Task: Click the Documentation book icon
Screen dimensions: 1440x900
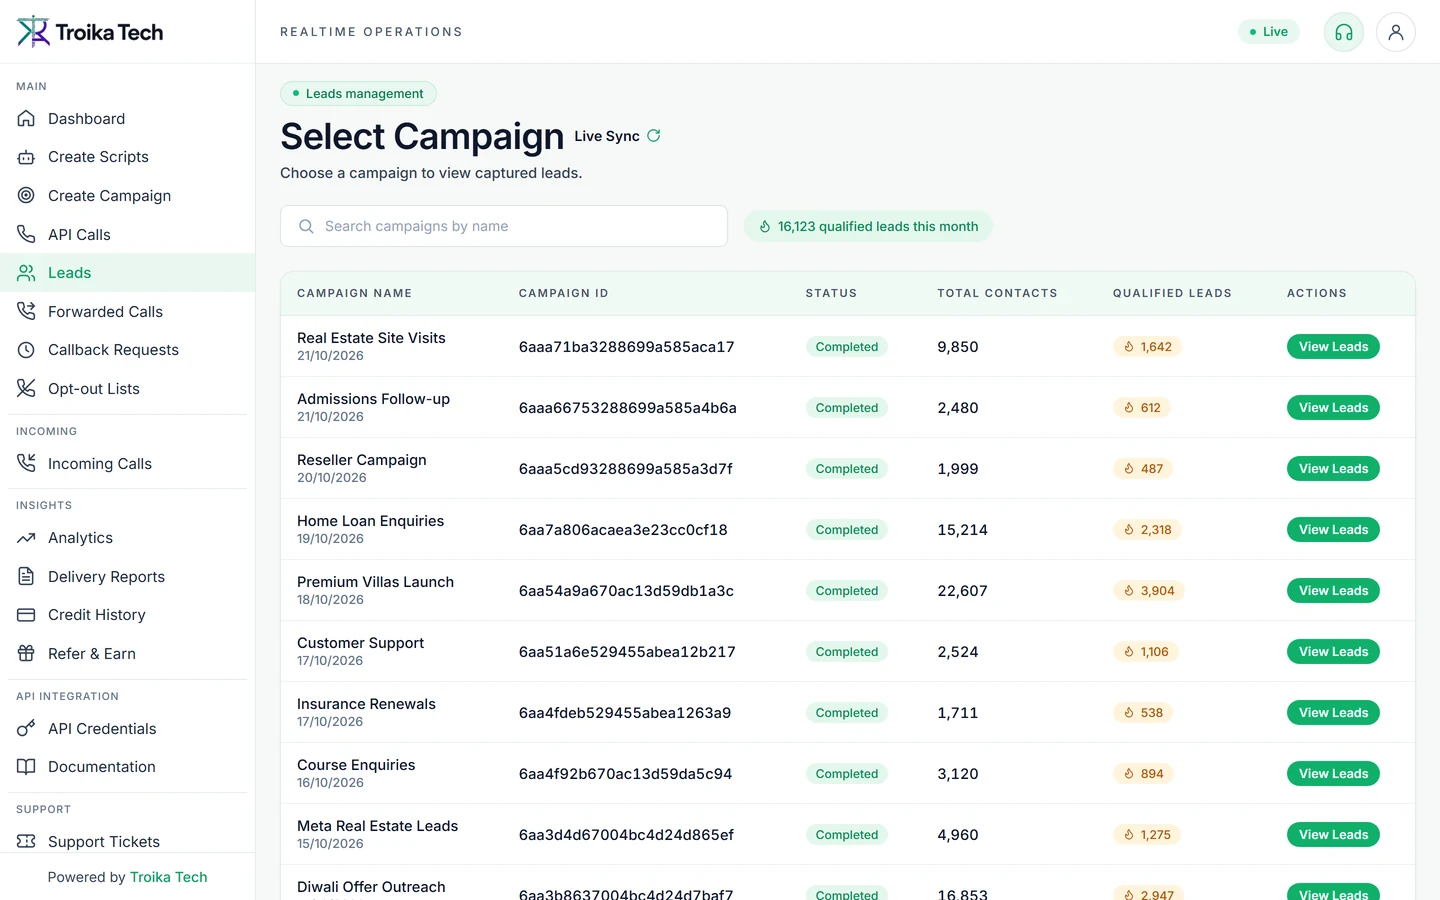Action: pos(26,767)
